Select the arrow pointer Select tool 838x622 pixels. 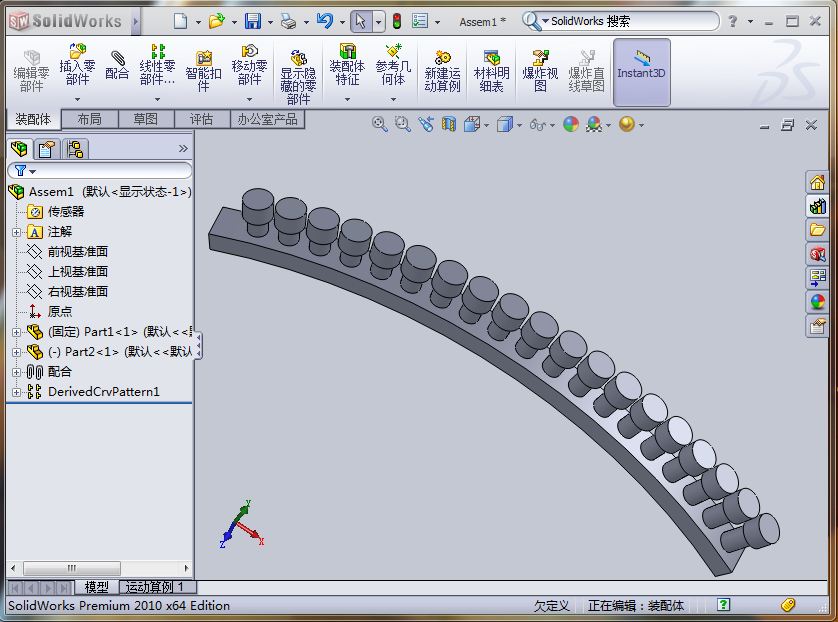361,21
